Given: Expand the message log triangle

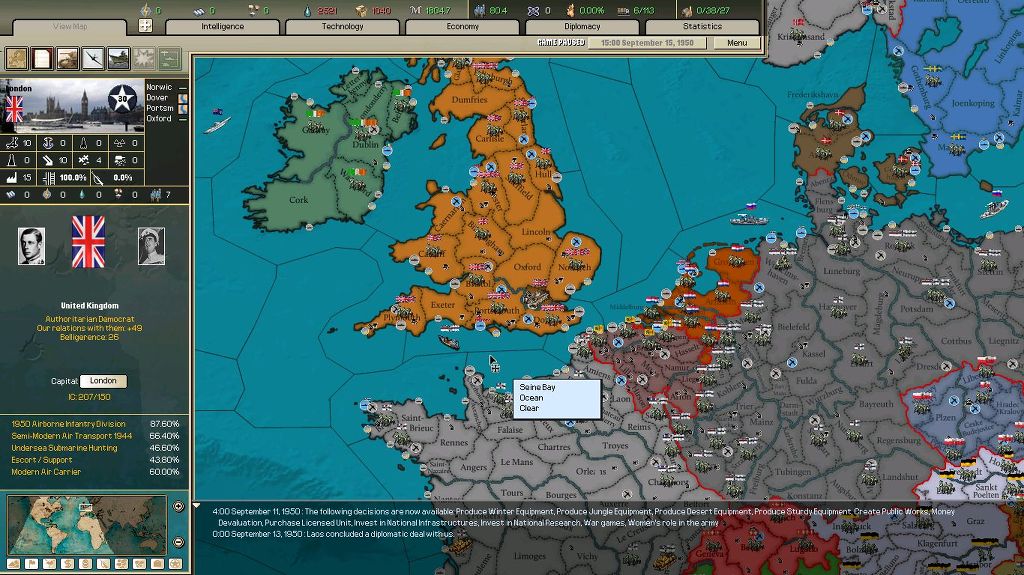Looking at the screenshot, I should [197, 505].
